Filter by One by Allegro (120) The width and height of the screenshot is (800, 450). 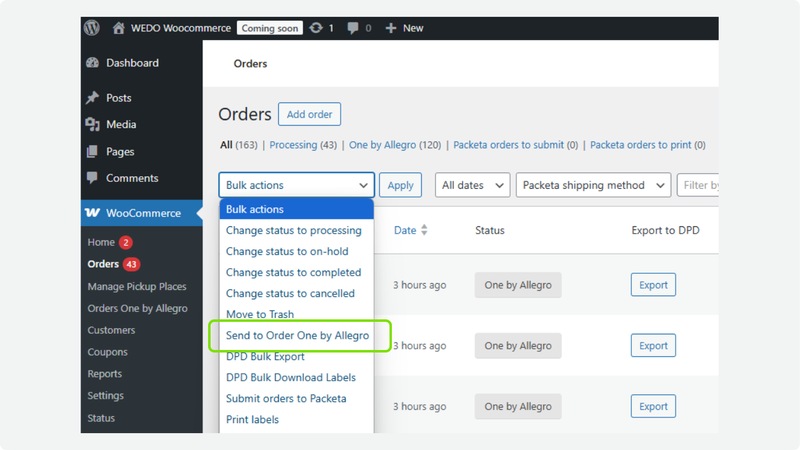[x=395, y=145]
